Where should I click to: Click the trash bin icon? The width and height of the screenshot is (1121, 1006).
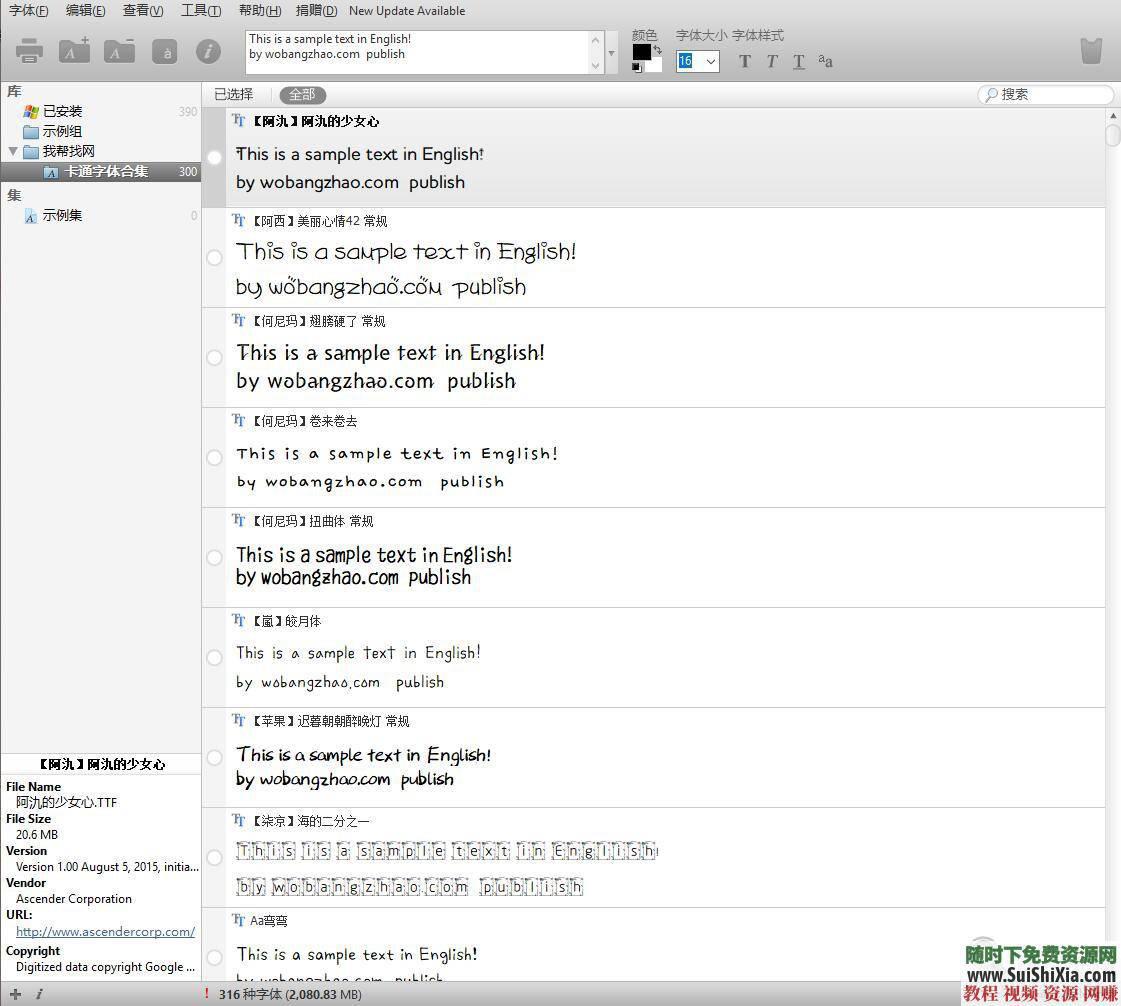[1091, 50]
